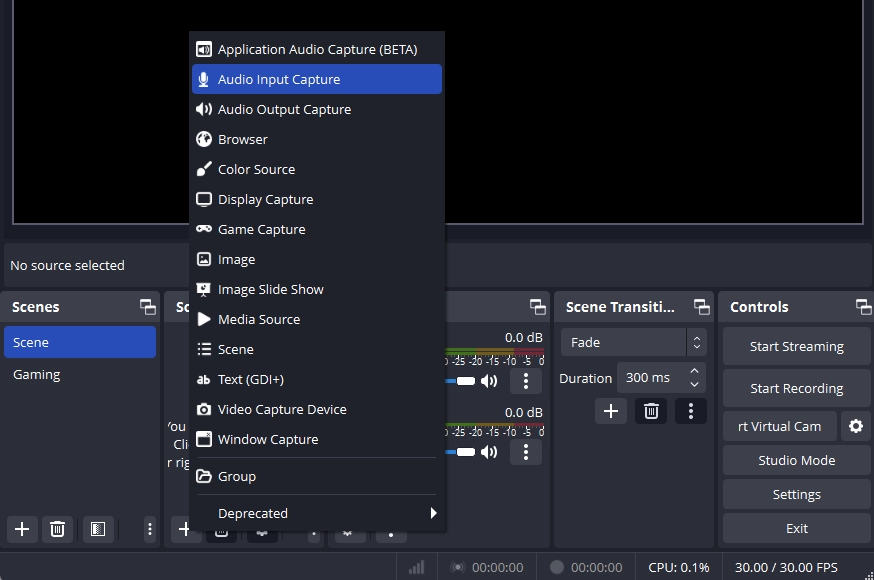Screen dimensions: 874x580
Task: Open transition properties three-dot menu
Action: pyautogui.click(x=691, y=411)
